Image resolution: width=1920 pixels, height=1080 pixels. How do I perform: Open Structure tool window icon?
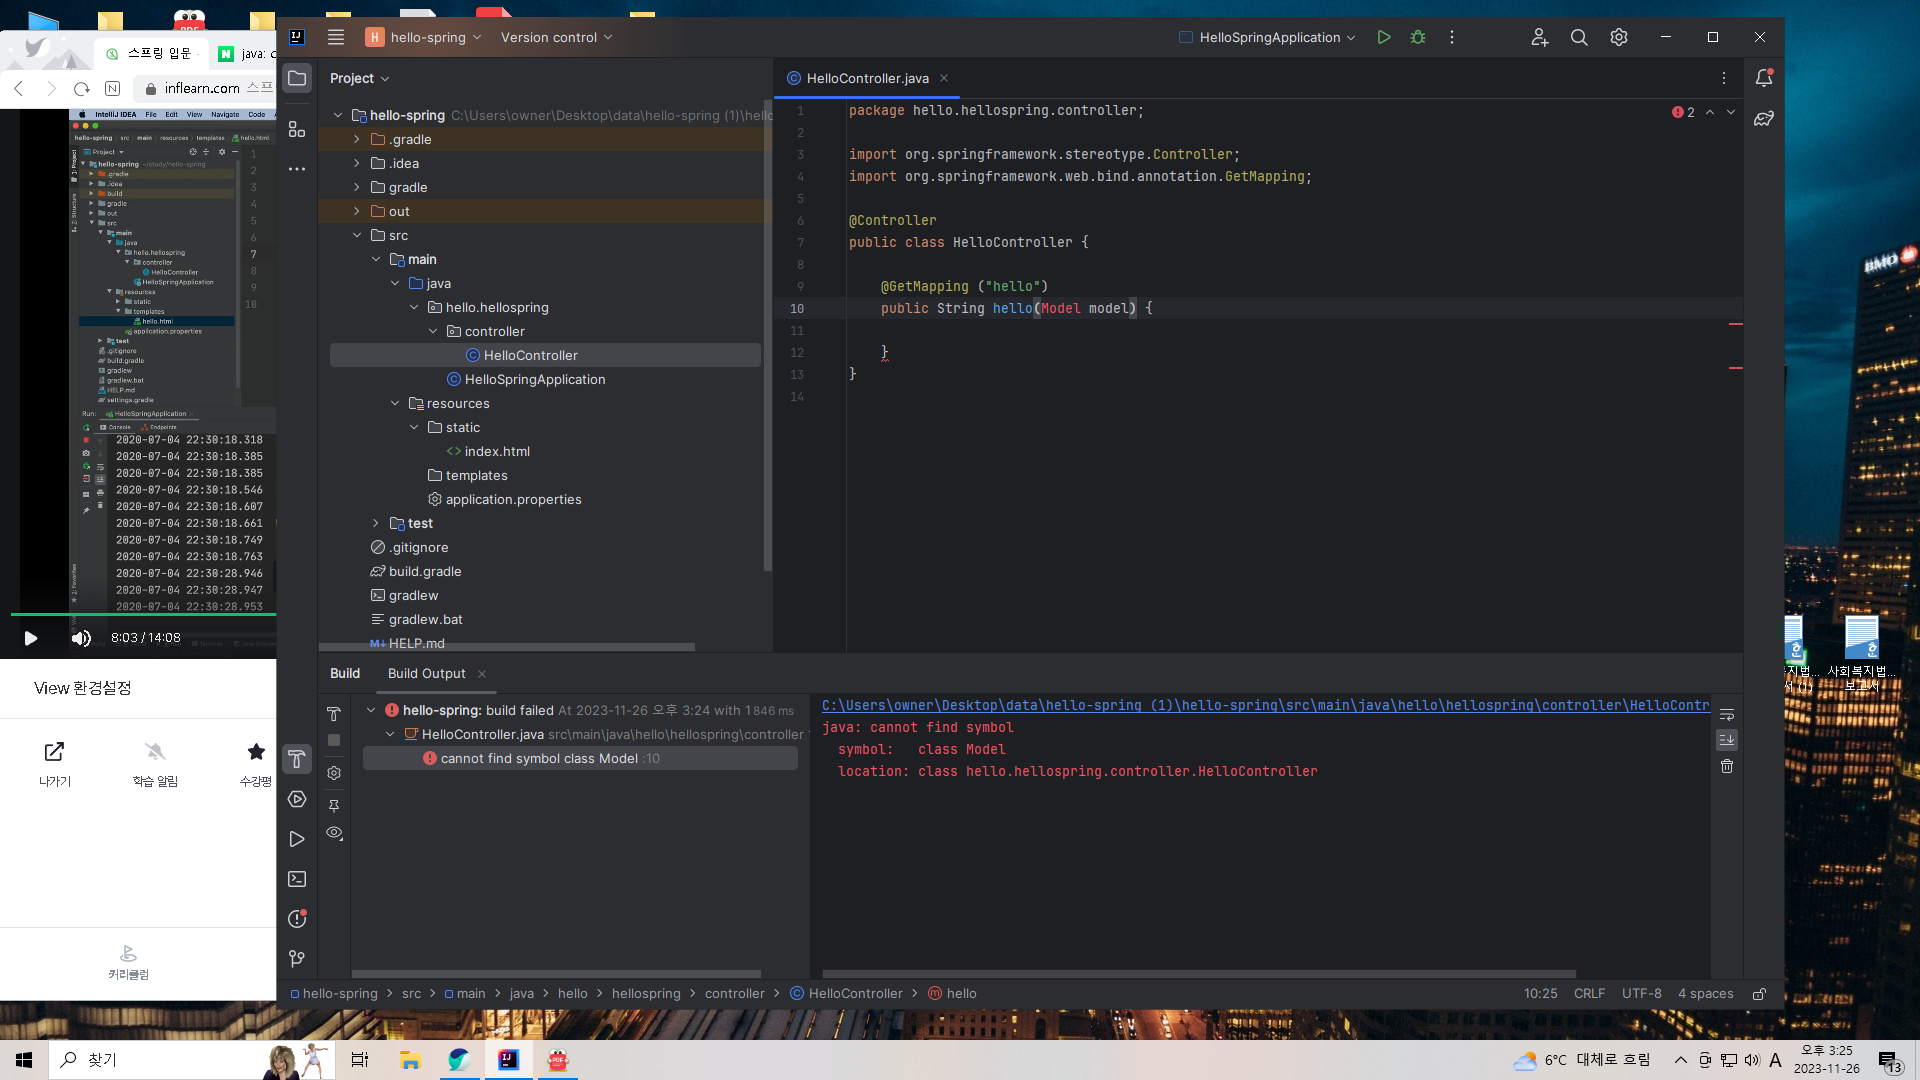pyautogui.click(x=297, y=129)
